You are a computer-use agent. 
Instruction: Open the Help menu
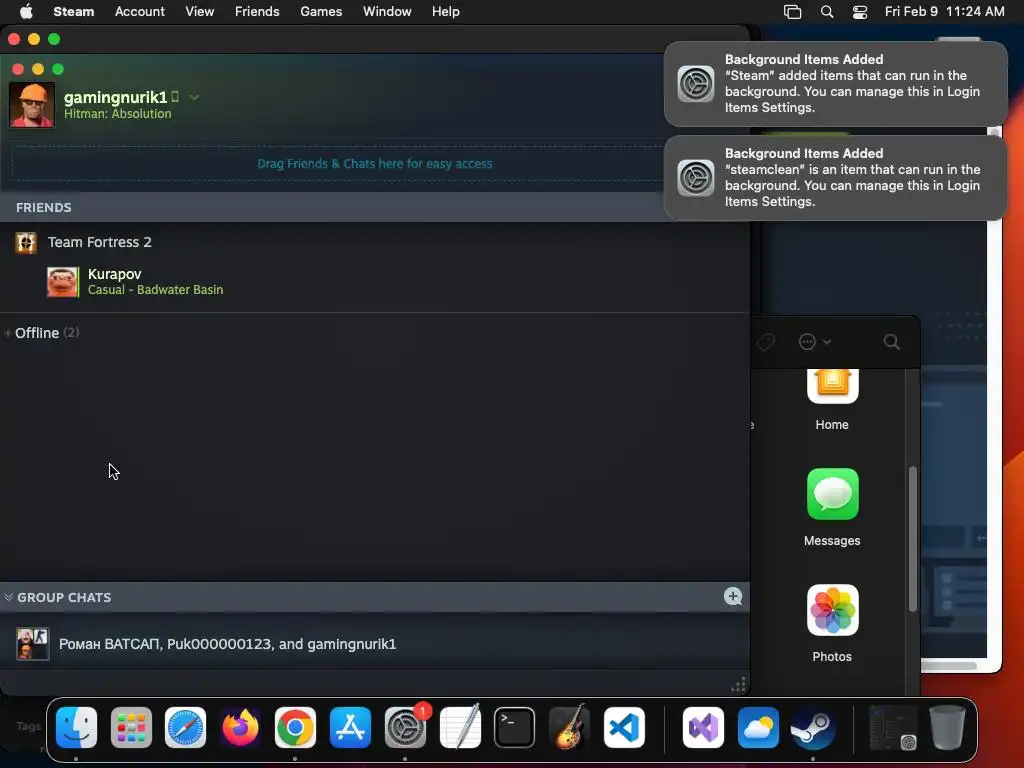(445, 12)
